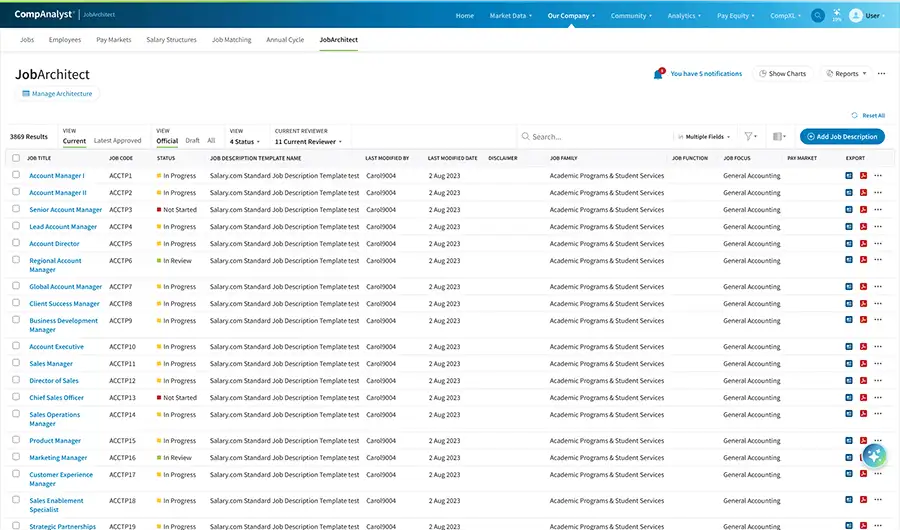Select the Global Account Manager row checkbox
900x531 pixels.
coord(16,285)
